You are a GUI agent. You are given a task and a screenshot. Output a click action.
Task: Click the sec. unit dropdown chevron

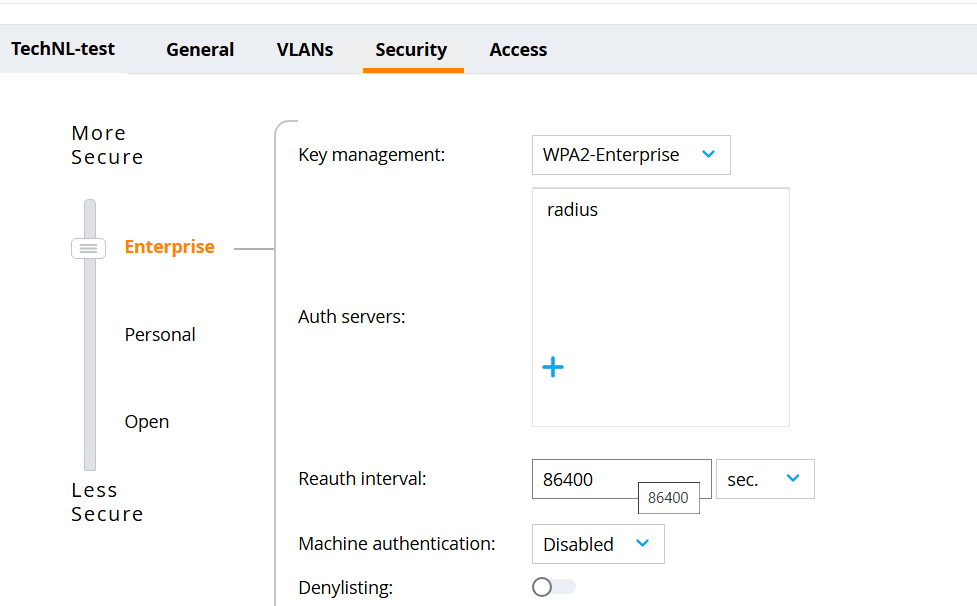tap(793, 478)
